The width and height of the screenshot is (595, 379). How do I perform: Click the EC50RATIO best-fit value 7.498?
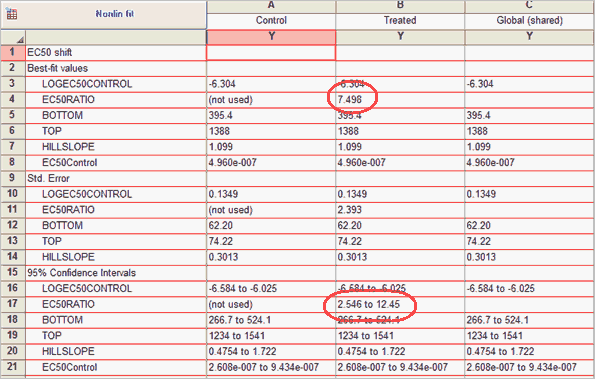[350, 100]
